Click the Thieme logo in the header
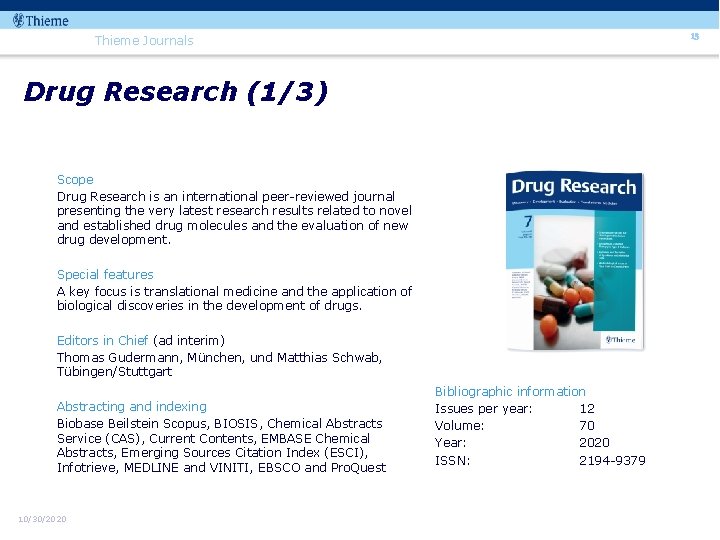Viewport: 720px width, 540px height. click(41, 21)
